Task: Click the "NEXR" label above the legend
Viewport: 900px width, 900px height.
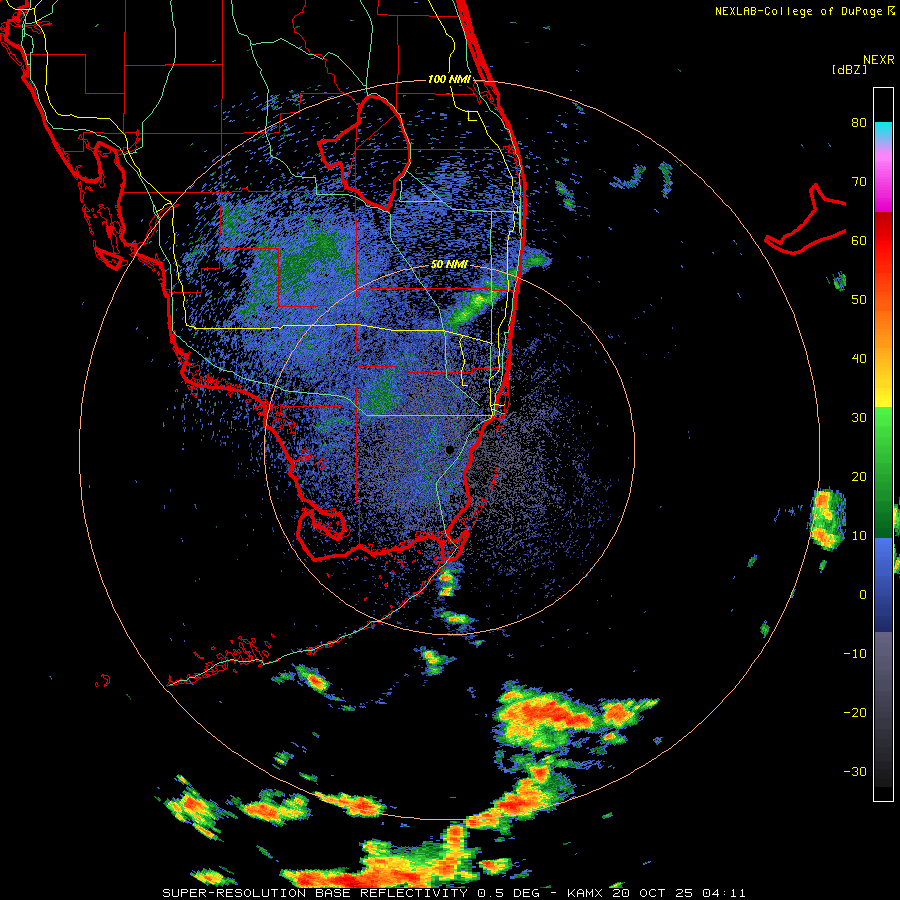Action: tap(878, 60)
